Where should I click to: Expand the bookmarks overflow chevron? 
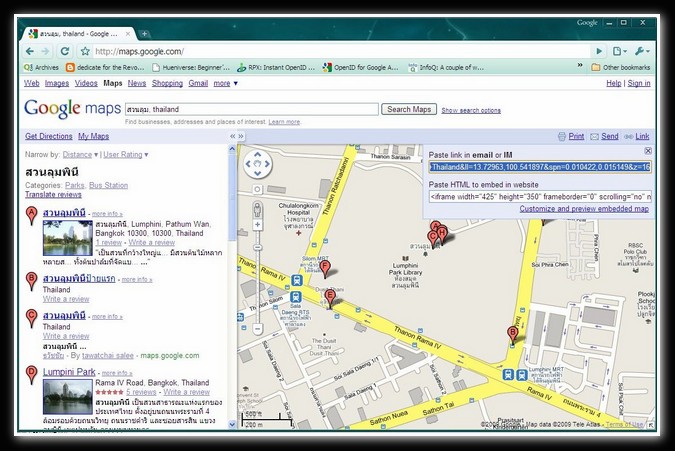click(580, 65)
